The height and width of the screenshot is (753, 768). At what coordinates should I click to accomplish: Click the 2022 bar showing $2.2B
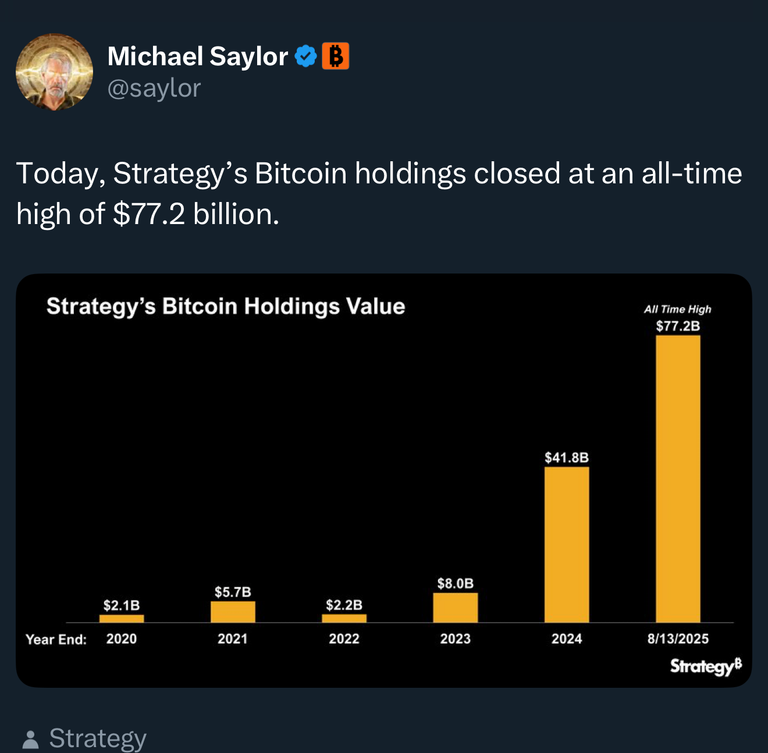[x=344, y=618]
